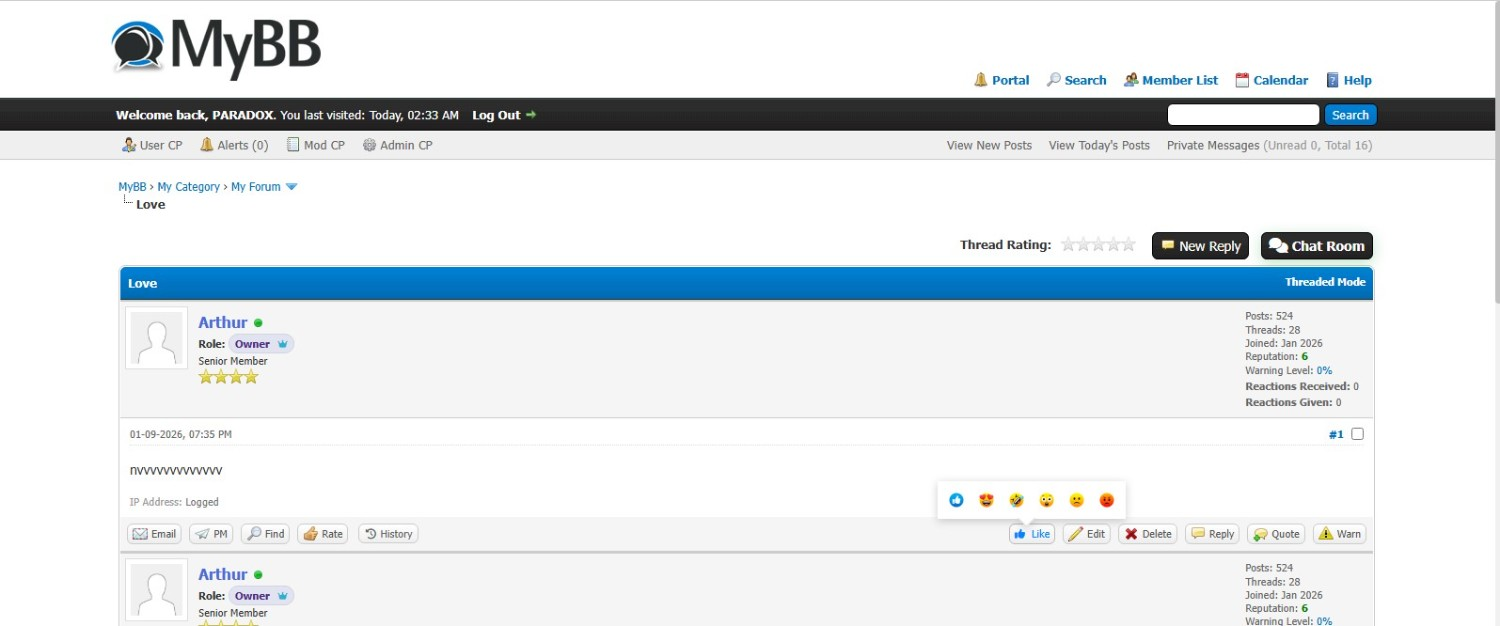Go to the Member List page
The height and width of the screenshot is (626, 1500).
click(1171, 80)
